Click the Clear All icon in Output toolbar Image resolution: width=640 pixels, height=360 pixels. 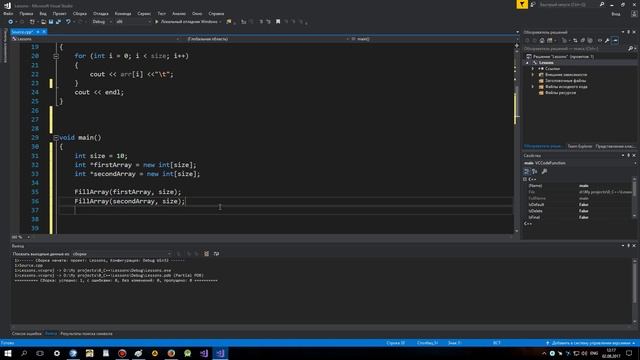click(x=207, y=254)
